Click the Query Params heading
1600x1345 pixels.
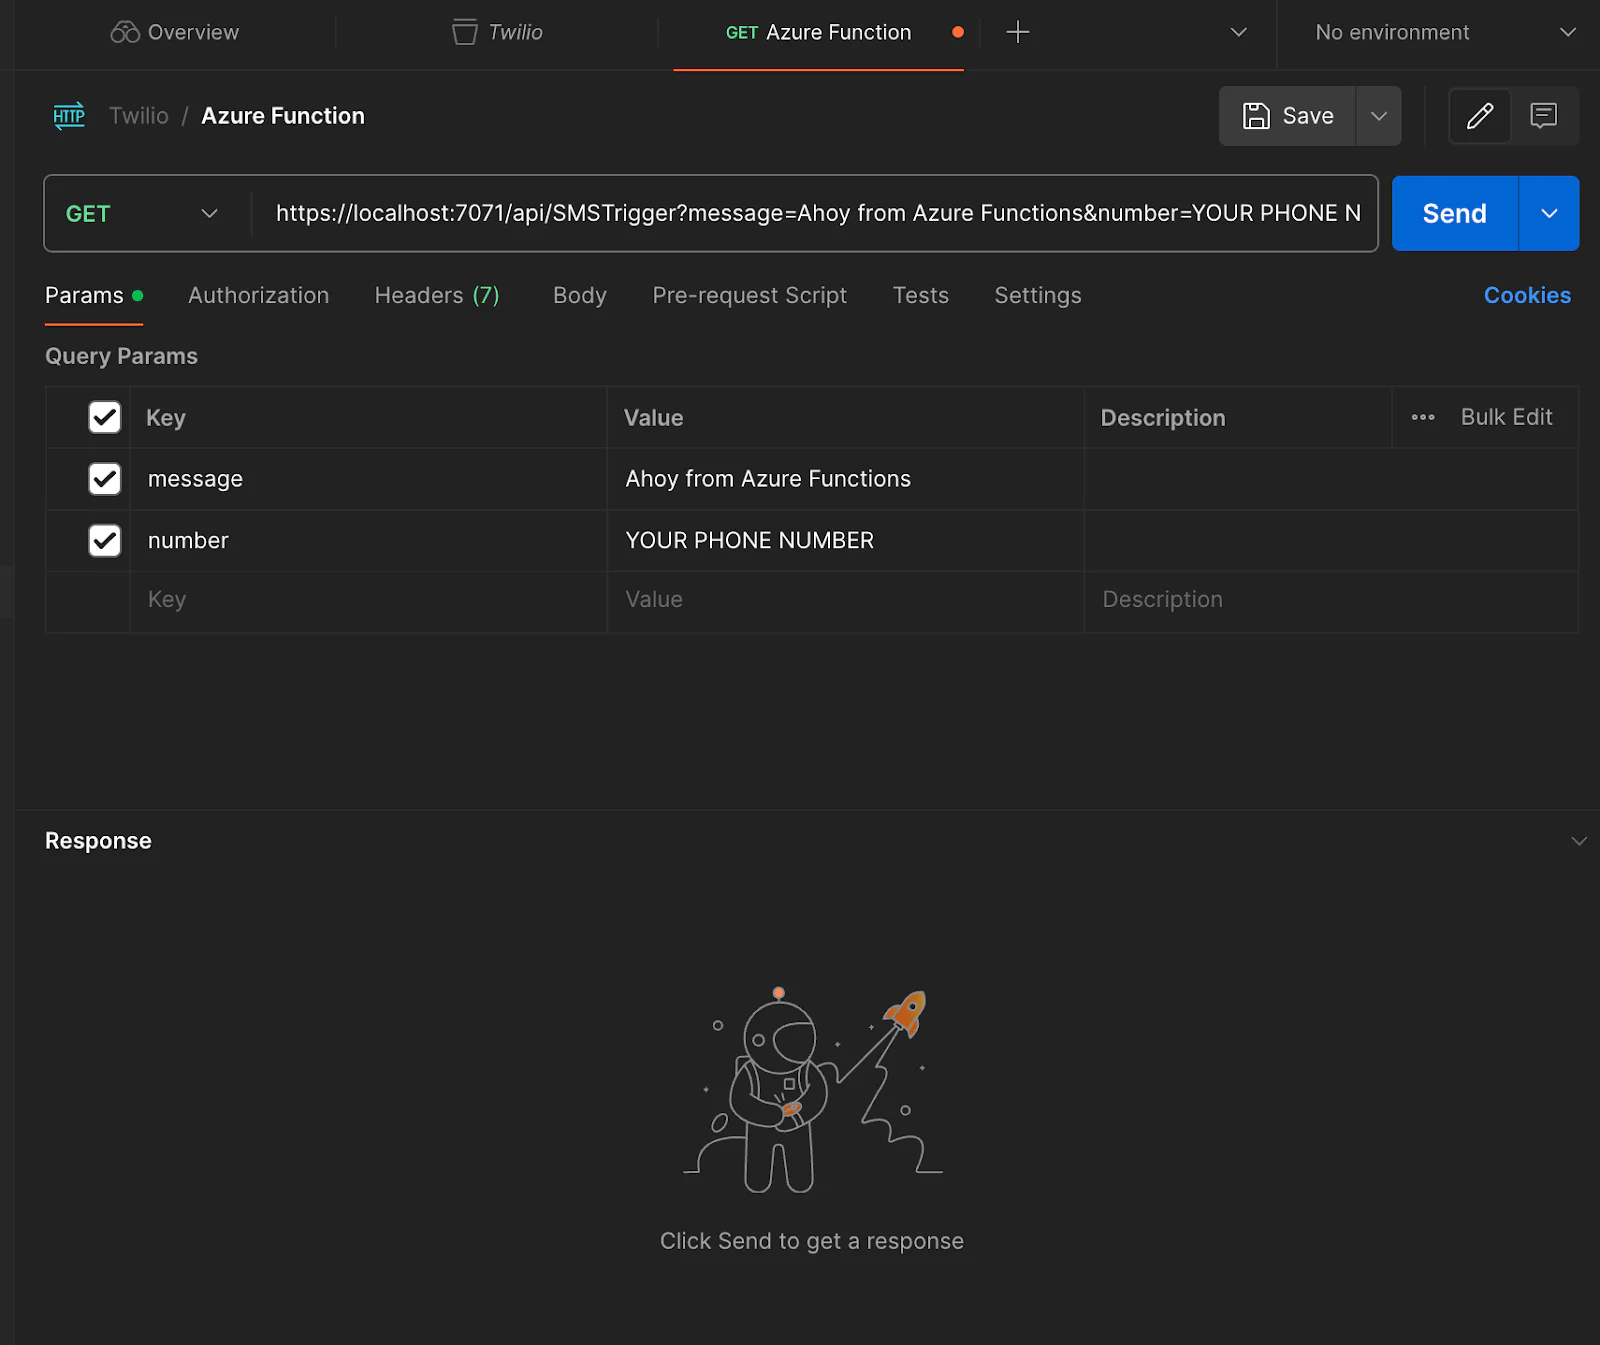[121, 356]
